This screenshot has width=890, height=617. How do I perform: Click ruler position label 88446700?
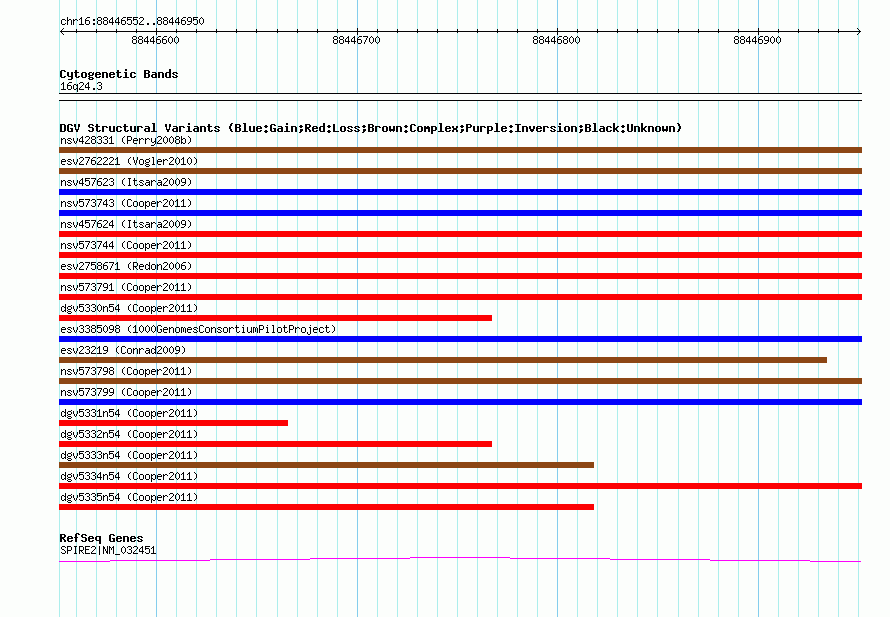tap(356, 40)
